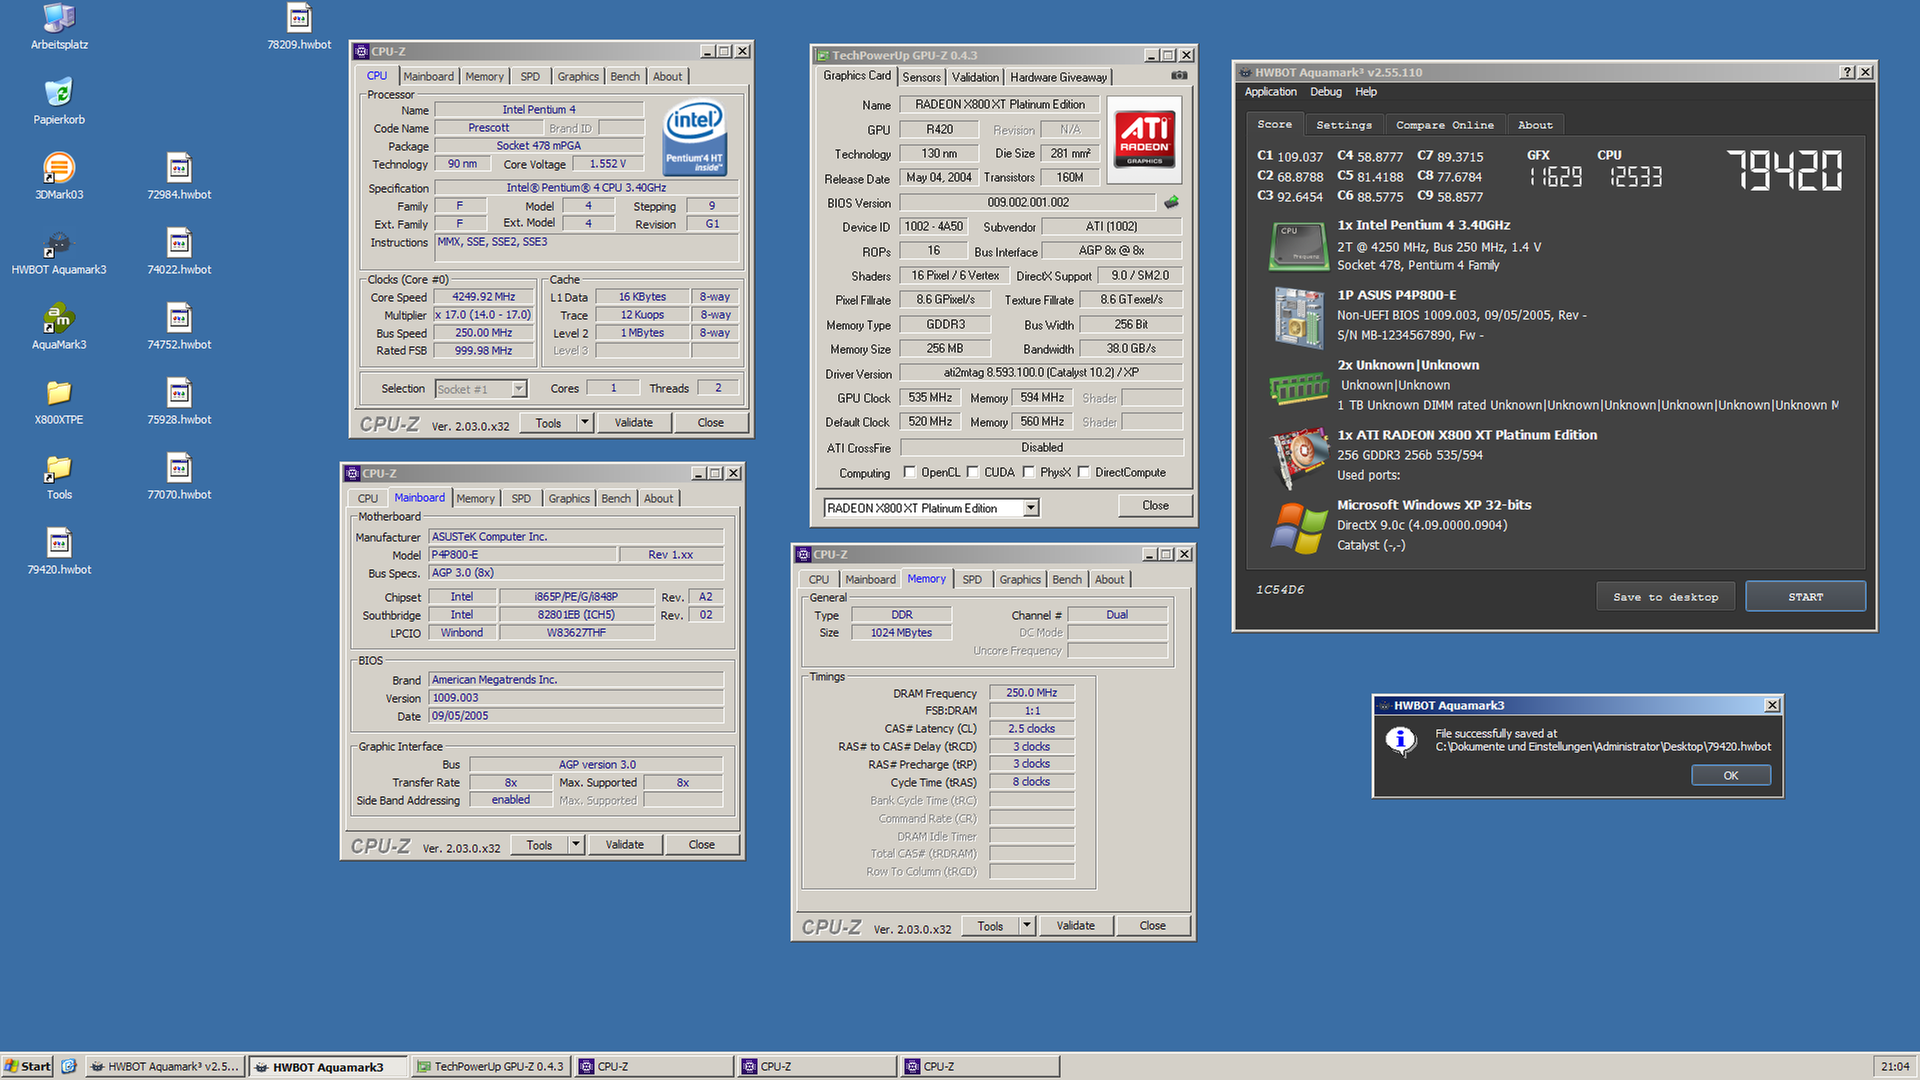
Task: Open the About tab in Aquamark3
Action: (x=1535, y=125)
